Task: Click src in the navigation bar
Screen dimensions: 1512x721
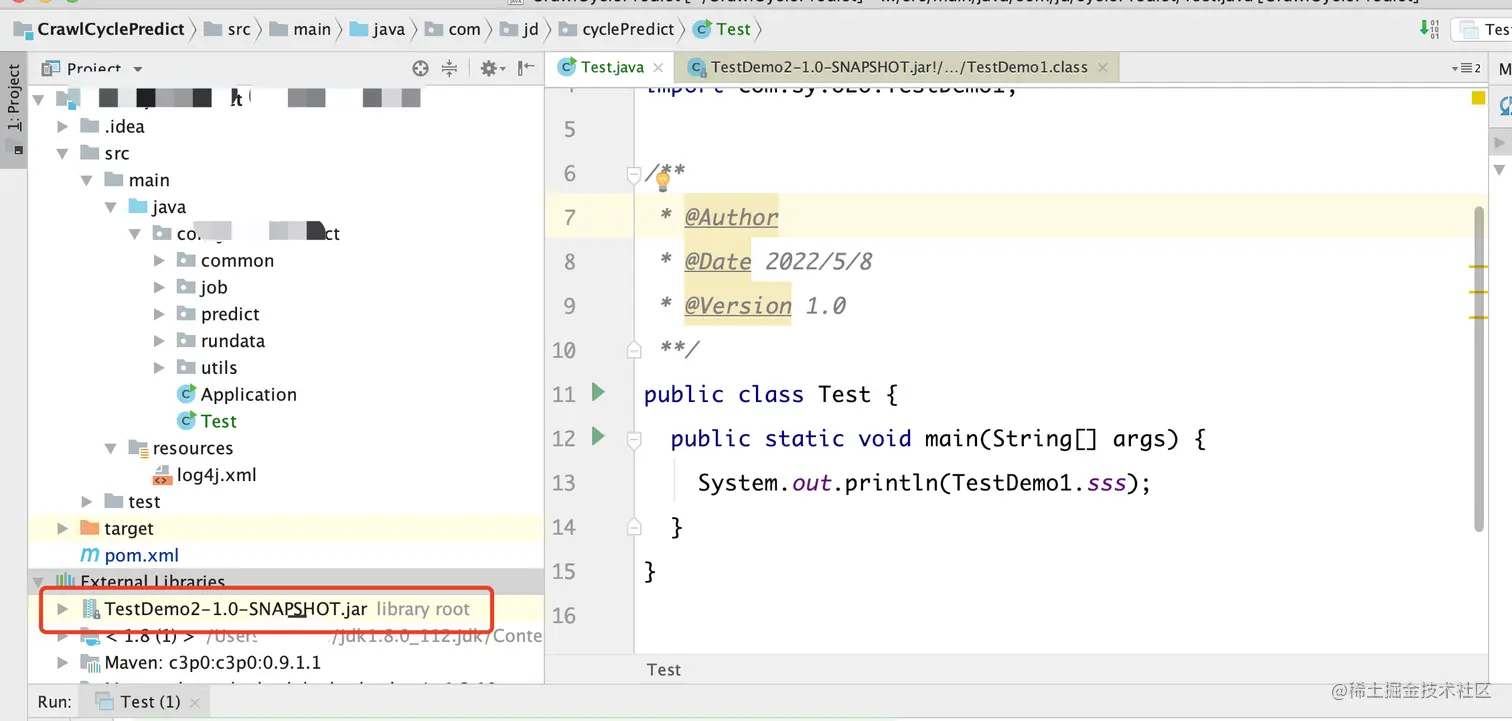Action: click(227, 29)
